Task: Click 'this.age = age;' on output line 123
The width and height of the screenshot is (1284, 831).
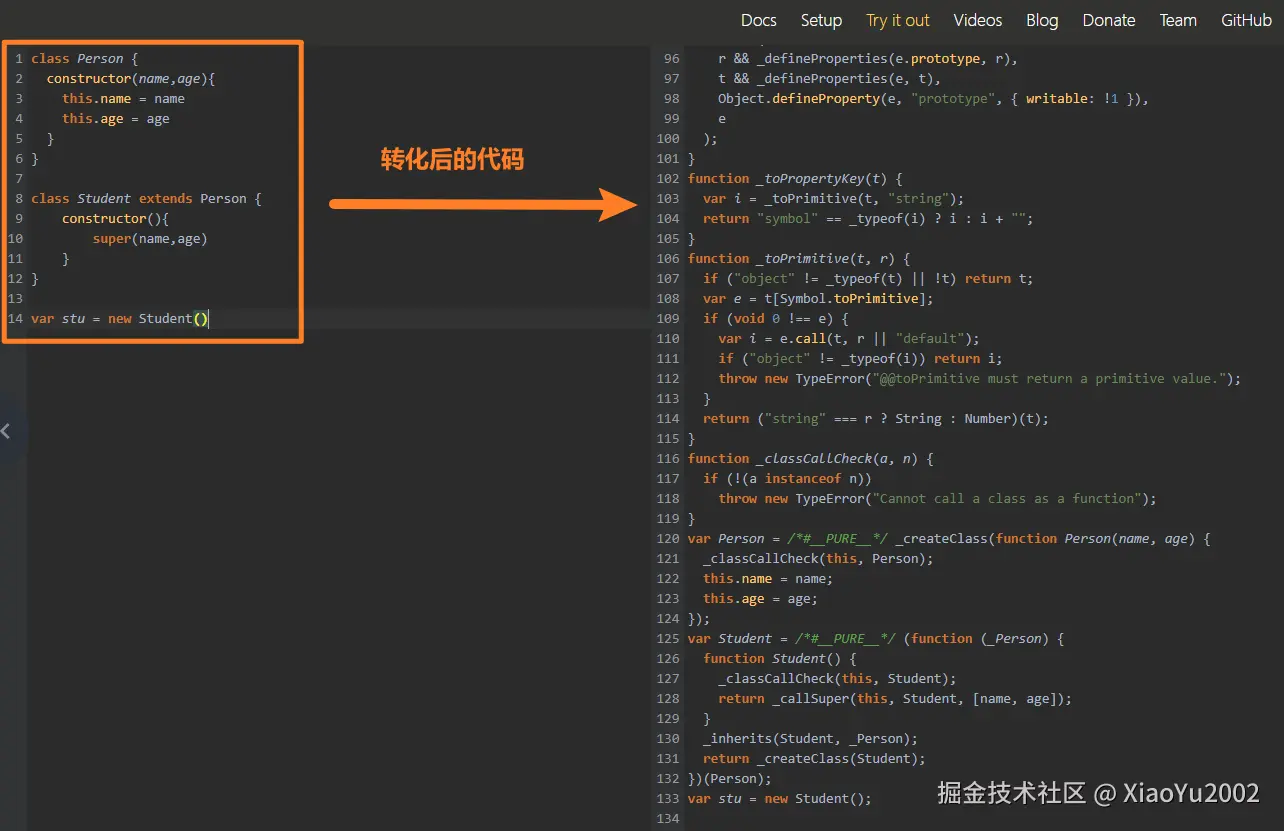Action: coord(760,598)
